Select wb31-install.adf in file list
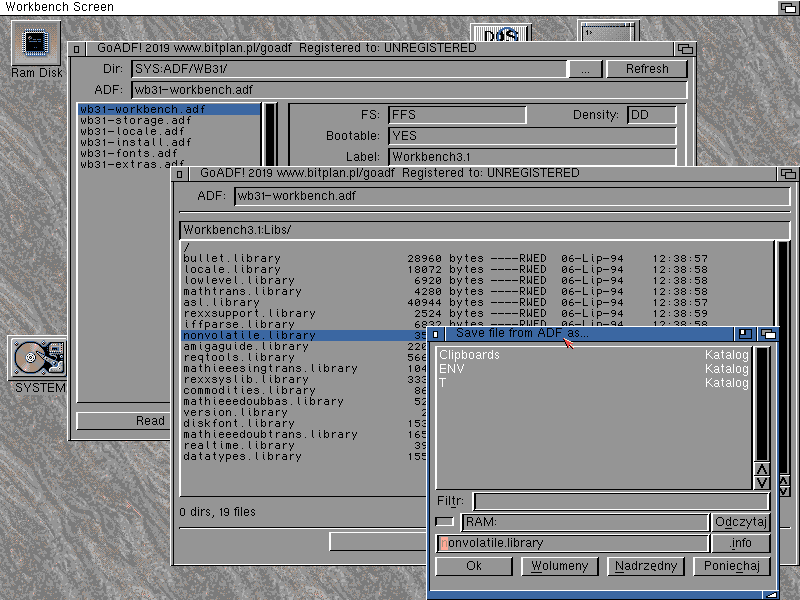This screenshot has height=600, width=800. [x=169, y=142]
